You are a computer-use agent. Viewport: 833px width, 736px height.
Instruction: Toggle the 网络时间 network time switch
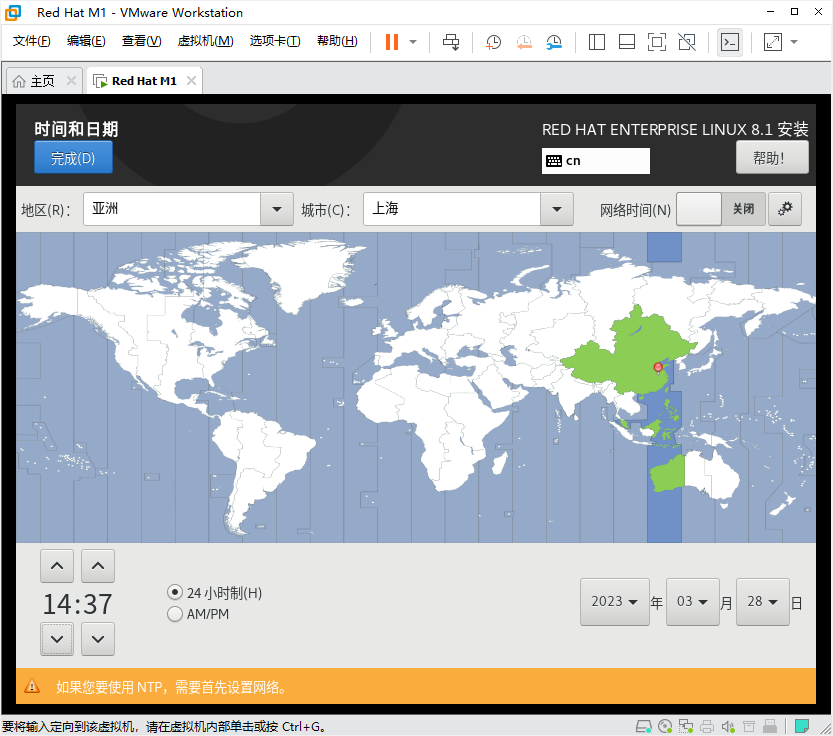(720, 209)
